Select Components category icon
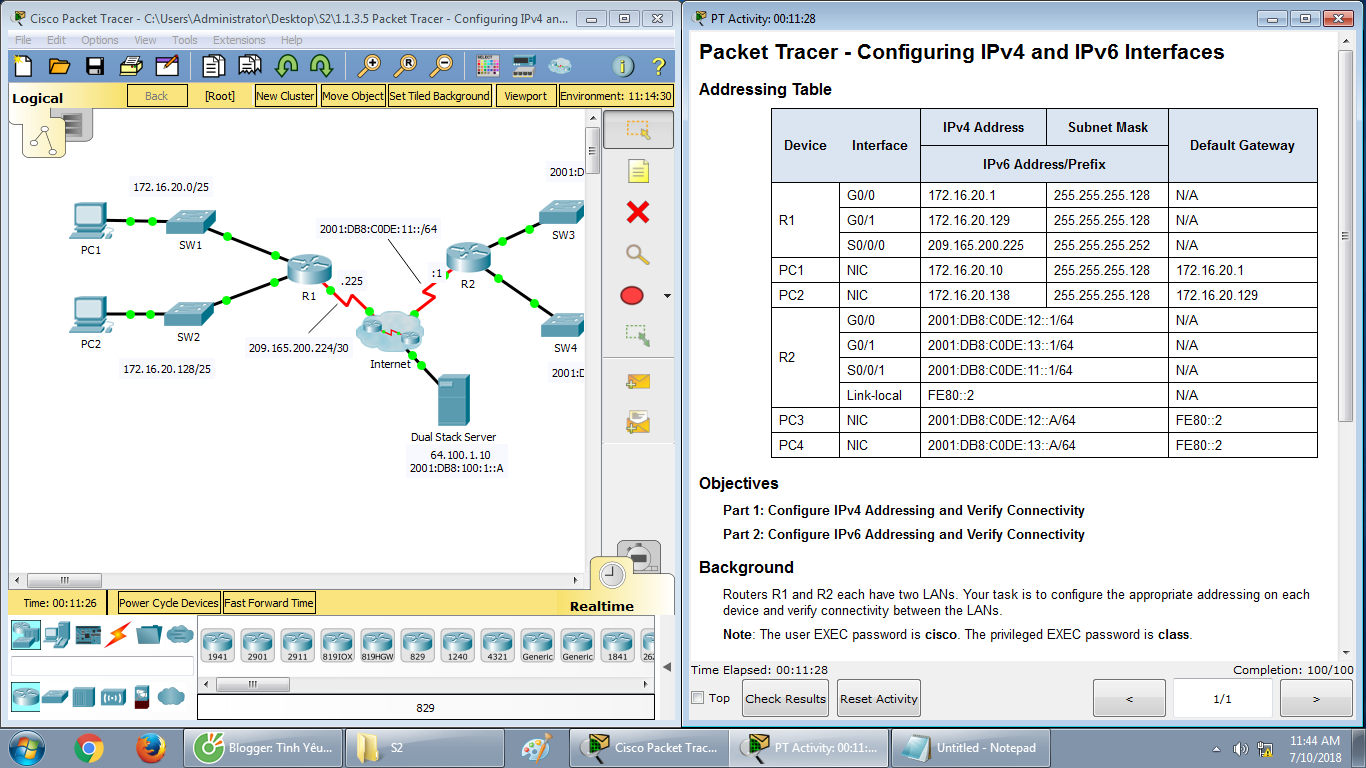Screen dimensions: 1366x768 (x=89, y=634)
